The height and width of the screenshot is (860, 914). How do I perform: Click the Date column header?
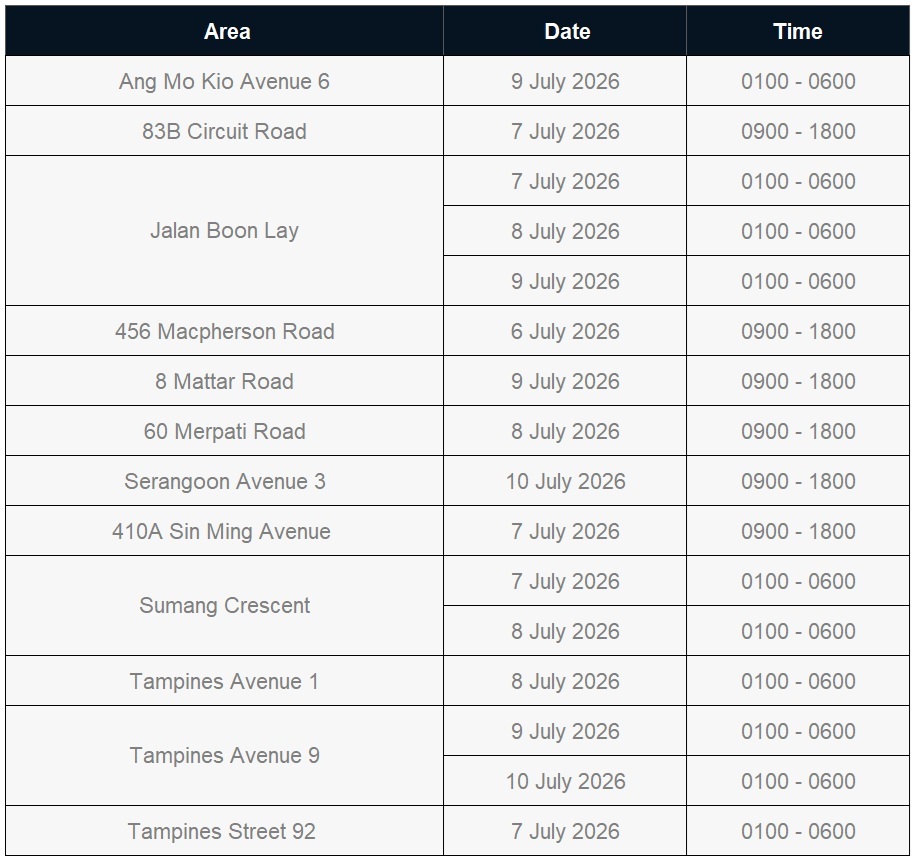565,31
